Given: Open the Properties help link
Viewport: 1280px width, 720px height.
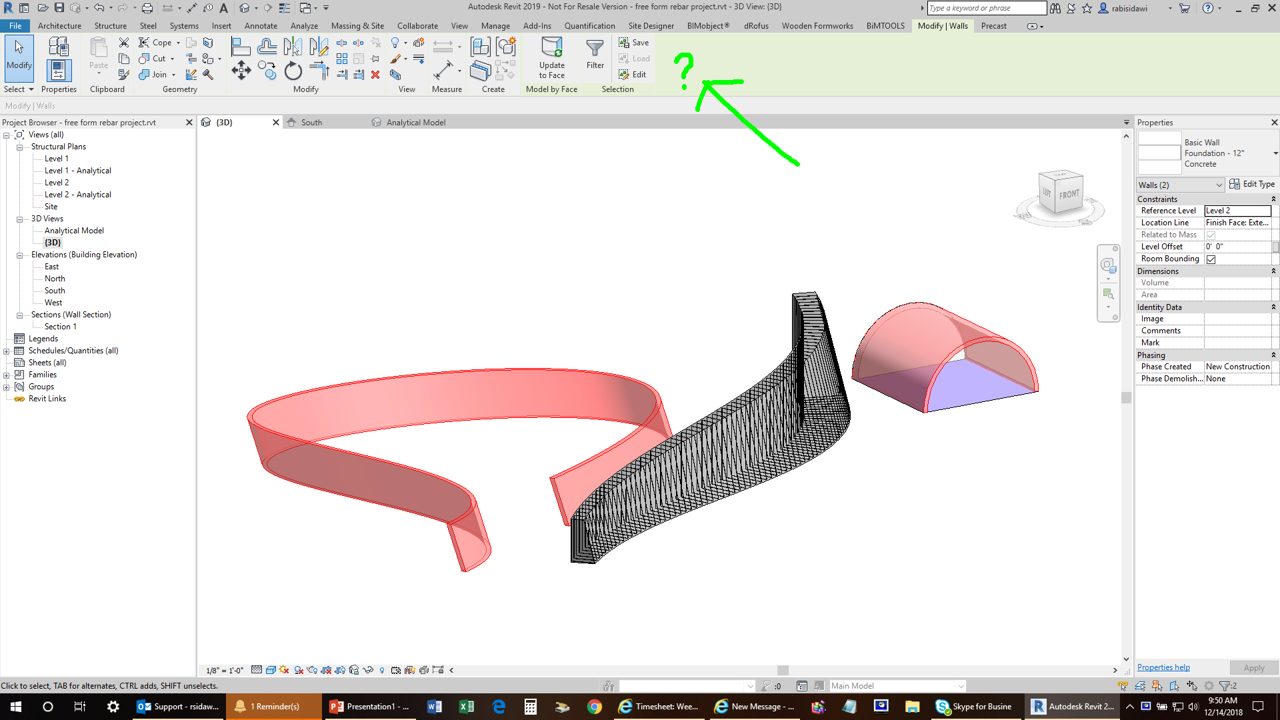Looking at the screenshot, I should 1163,667.
